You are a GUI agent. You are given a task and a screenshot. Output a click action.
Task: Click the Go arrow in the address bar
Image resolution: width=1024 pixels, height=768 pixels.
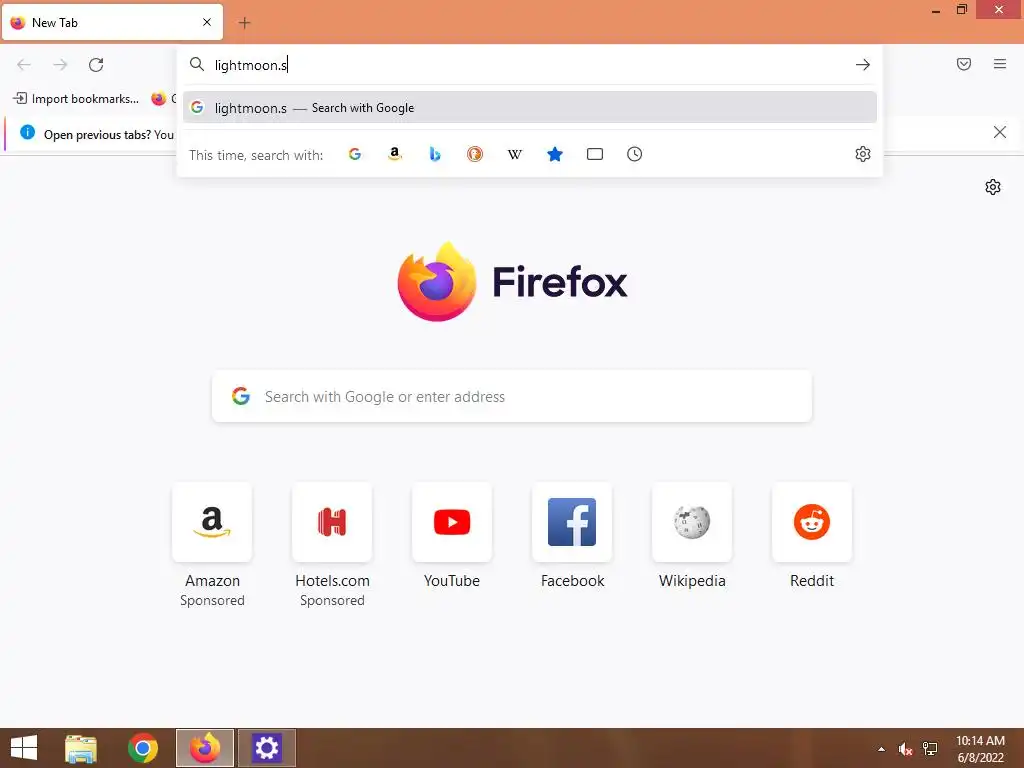(863, 65)
